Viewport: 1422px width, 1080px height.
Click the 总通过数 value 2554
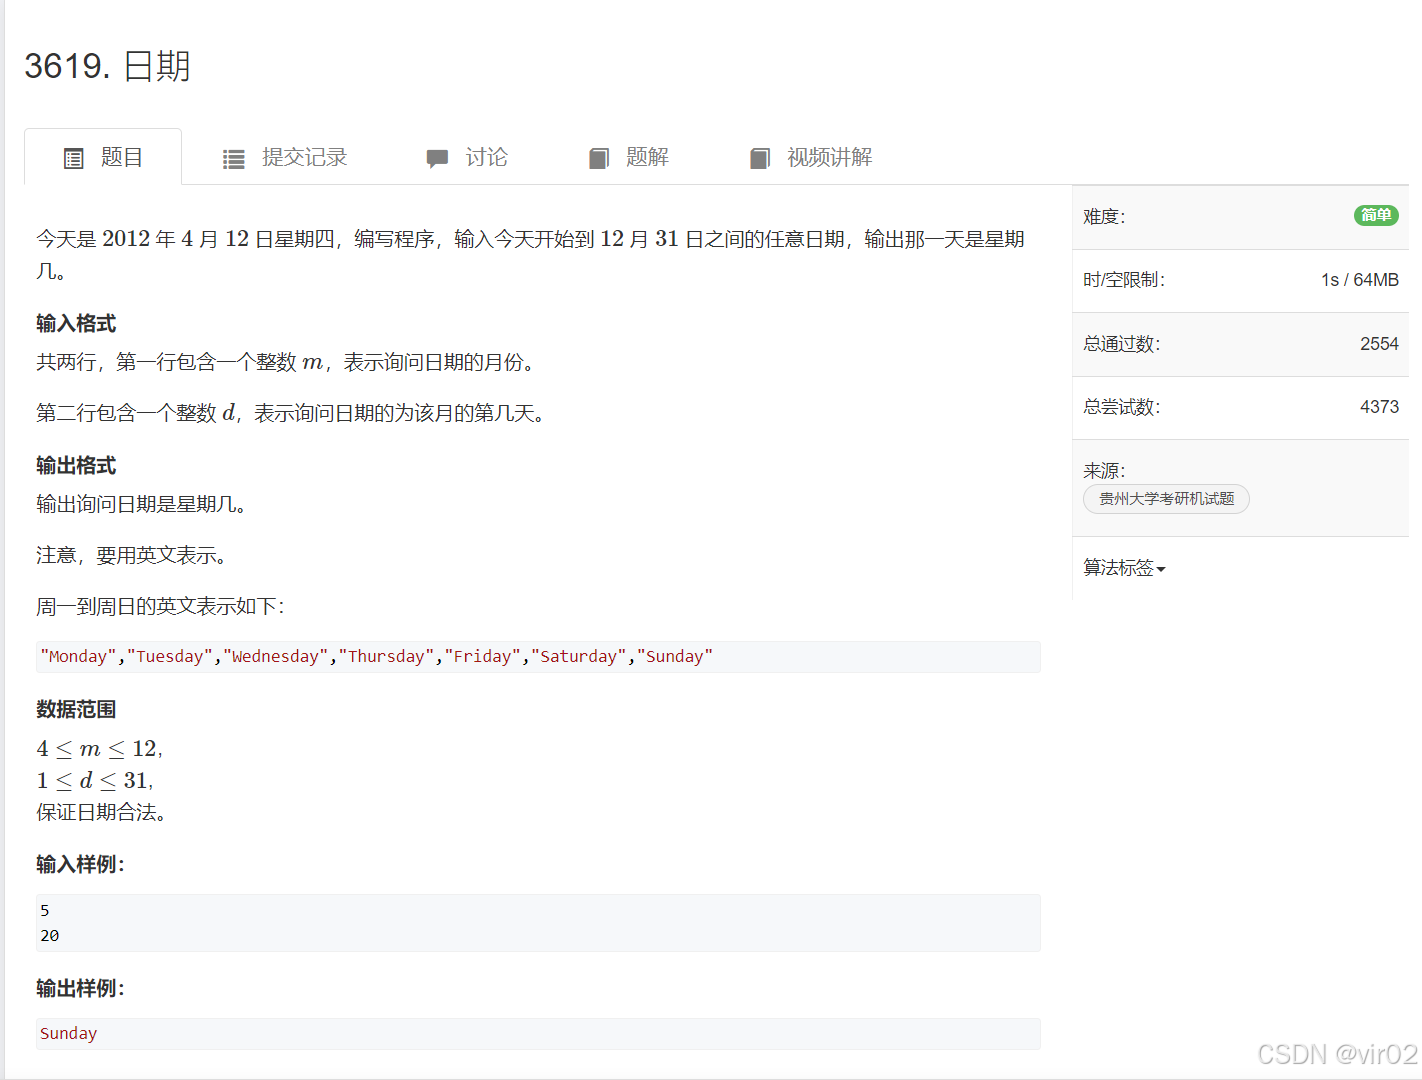1379,343
